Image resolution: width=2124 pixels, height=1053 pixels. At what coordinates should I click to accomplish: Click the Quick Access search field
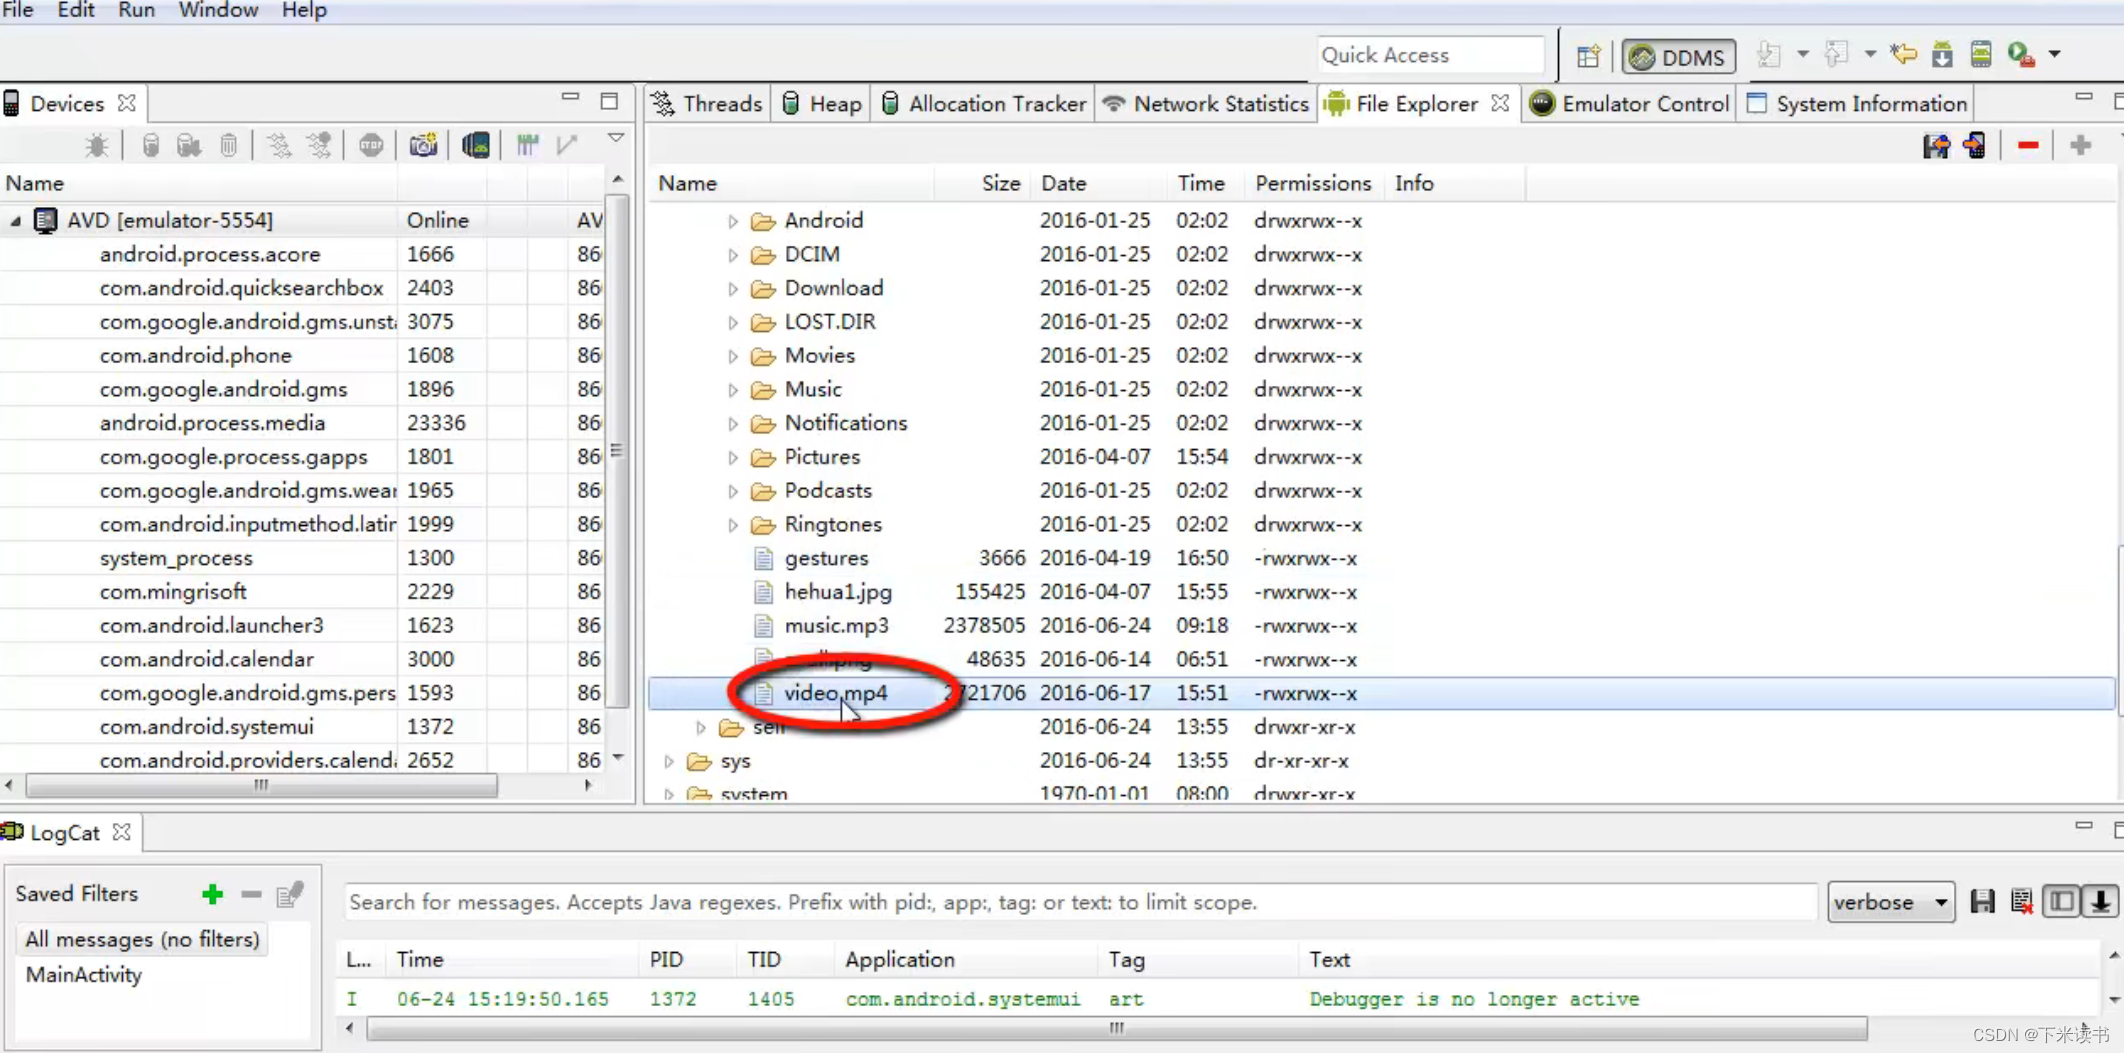pyautogui.click(x=1430, y=55)
